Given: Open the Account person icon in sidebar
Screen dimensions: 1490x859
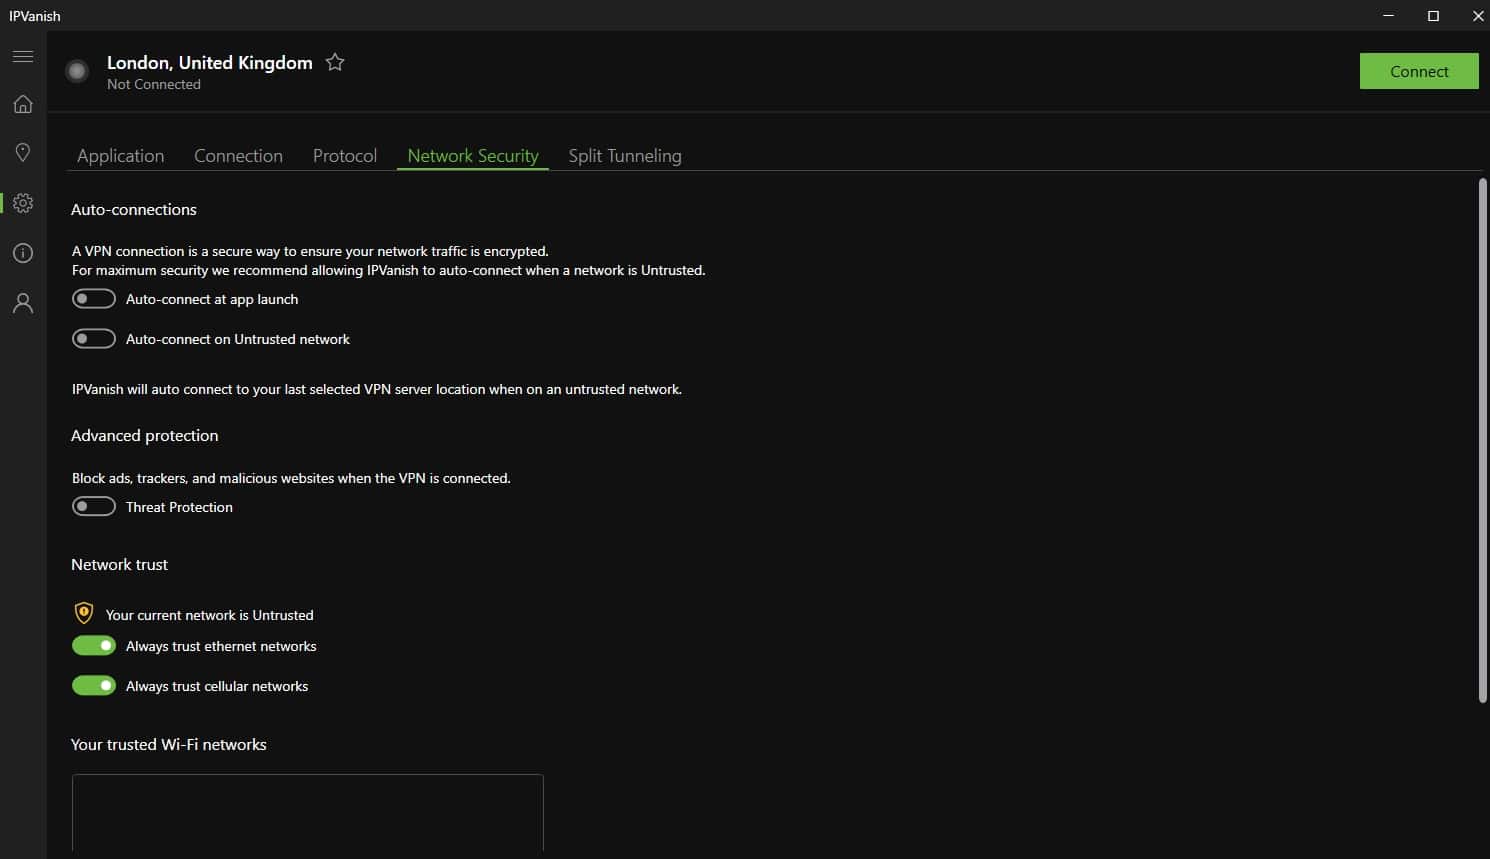Looking at the screenshot, I should coord(23,303).
